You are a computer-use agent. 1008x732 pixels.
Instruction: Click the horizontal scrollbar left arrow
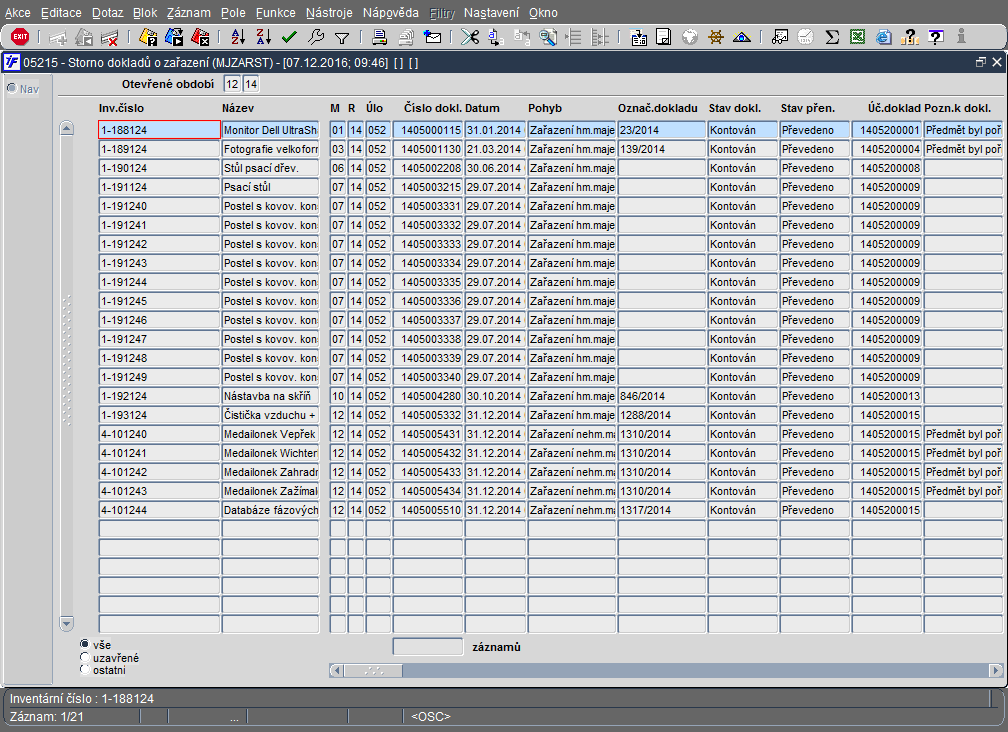click(336, 670)
